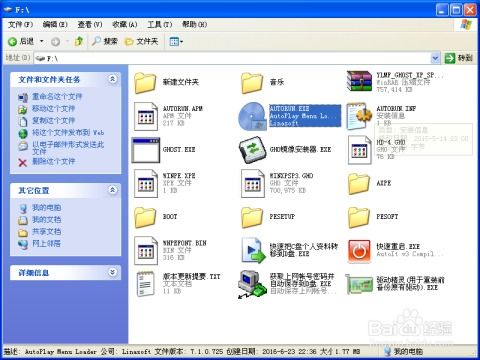Open the Views button dropdown in toolbar

[176, 42]
